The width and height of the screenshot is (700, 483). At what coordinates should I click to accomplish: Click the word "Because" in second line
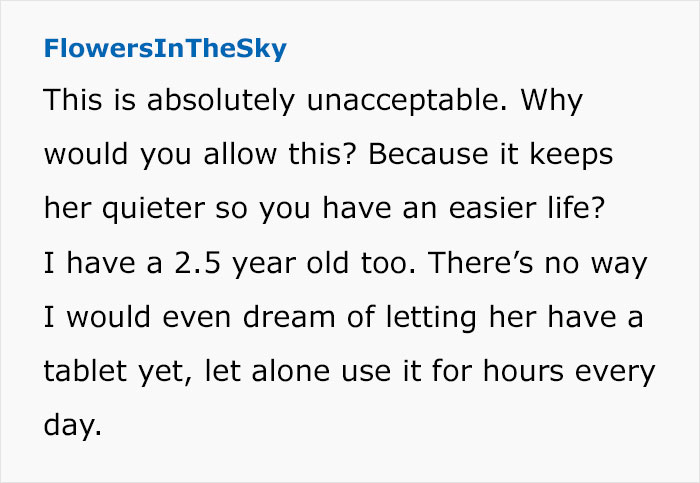click(x=428, y=154)
